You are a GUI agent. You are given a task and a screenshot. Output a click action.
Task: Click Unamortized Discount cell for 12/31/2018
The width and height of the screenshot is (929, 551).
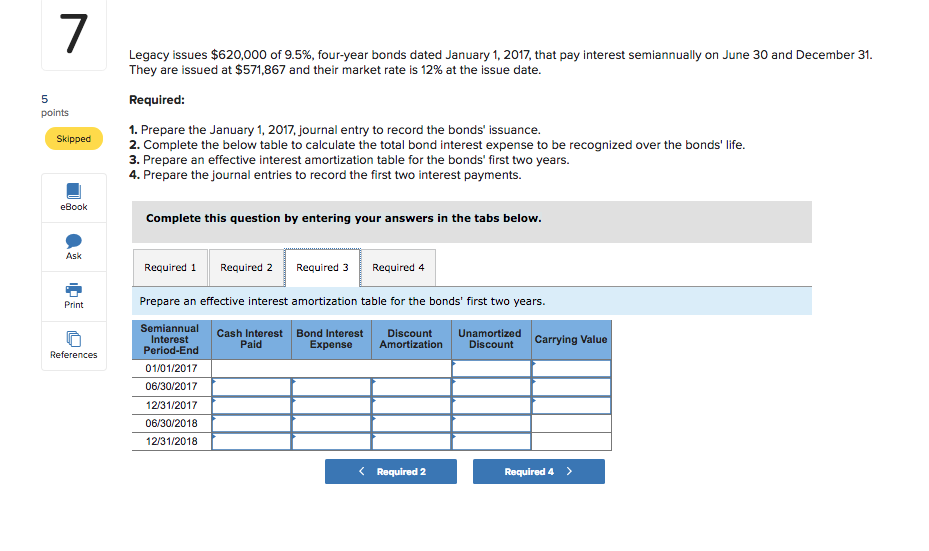pos(491,441)
